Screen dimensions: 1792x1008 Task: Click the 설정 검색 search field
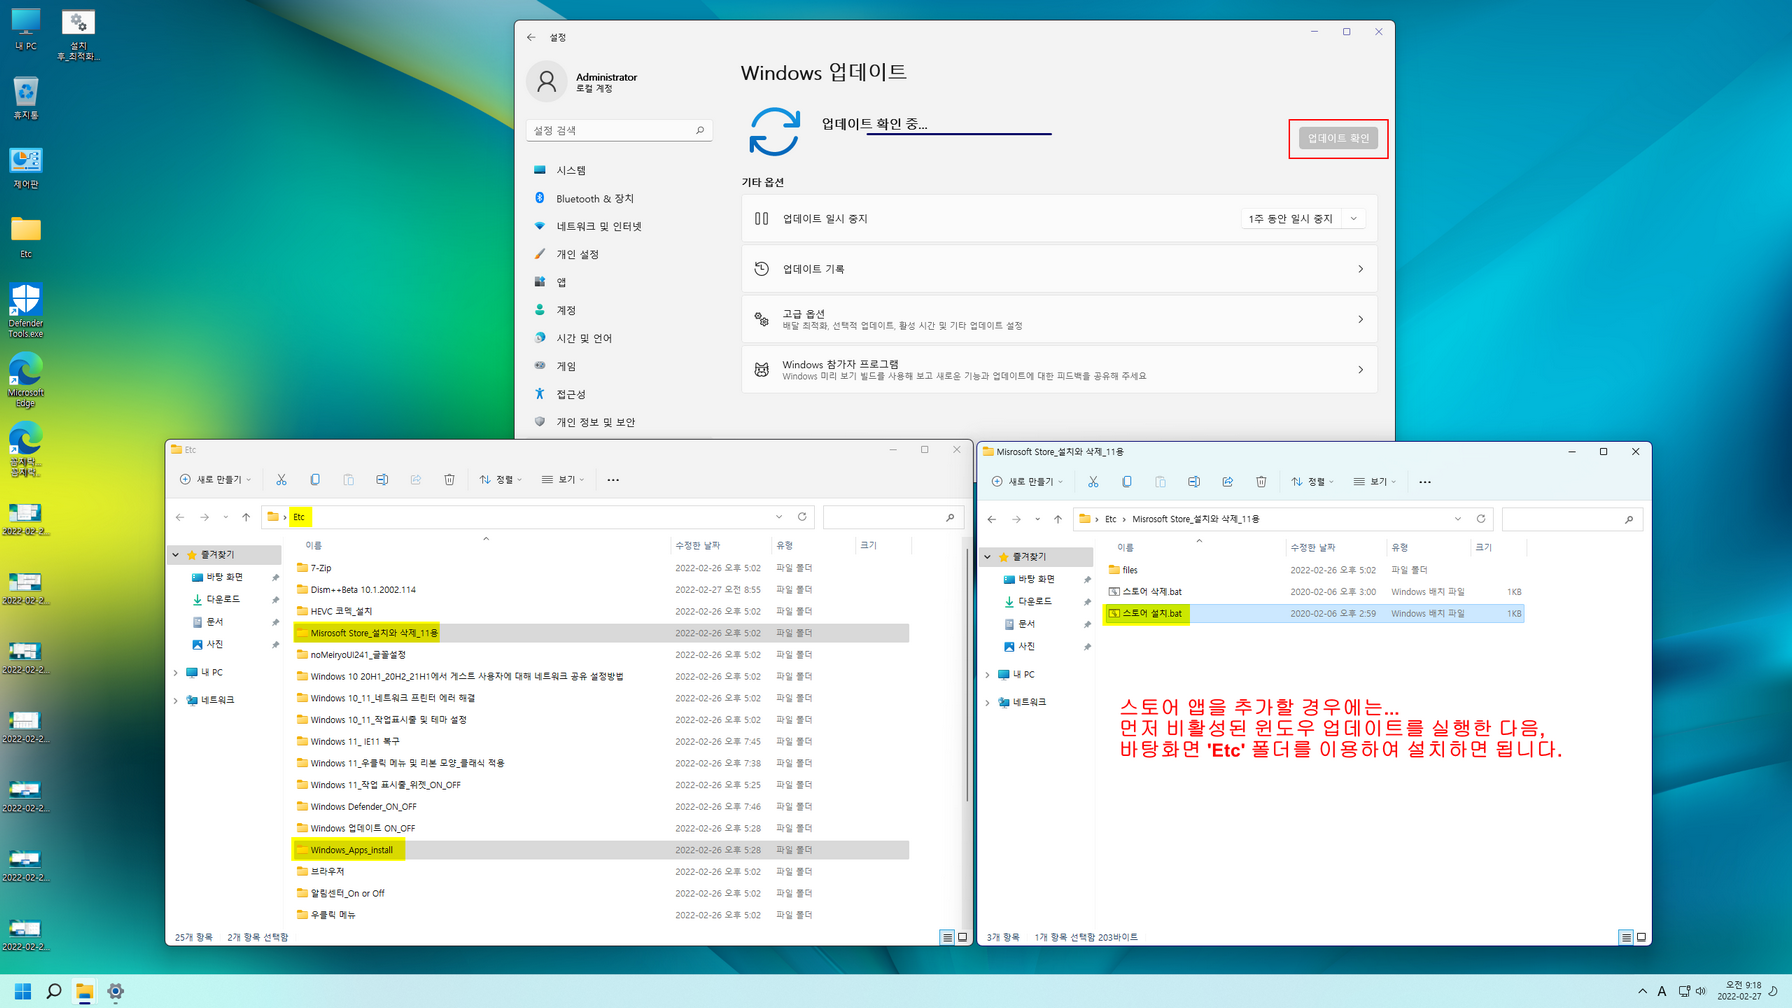click(x=619, y=130)
